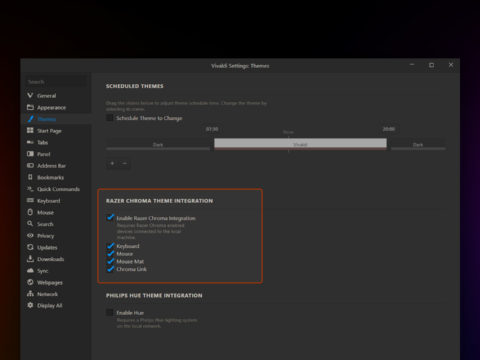Click the Panel label in sidebar
The height and width of the screenshot is (360, 480).
44,154
